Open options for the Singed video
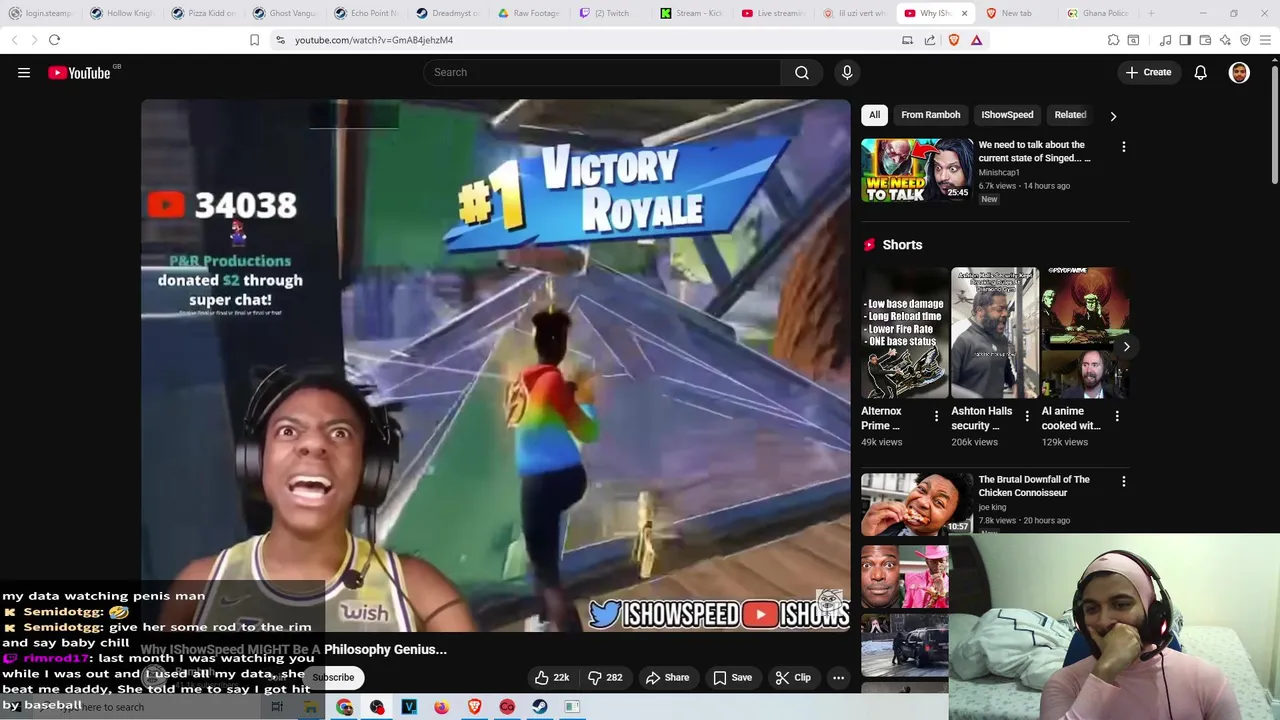This screenshot has height=720, width=1280. click(x=1123, y=147)
